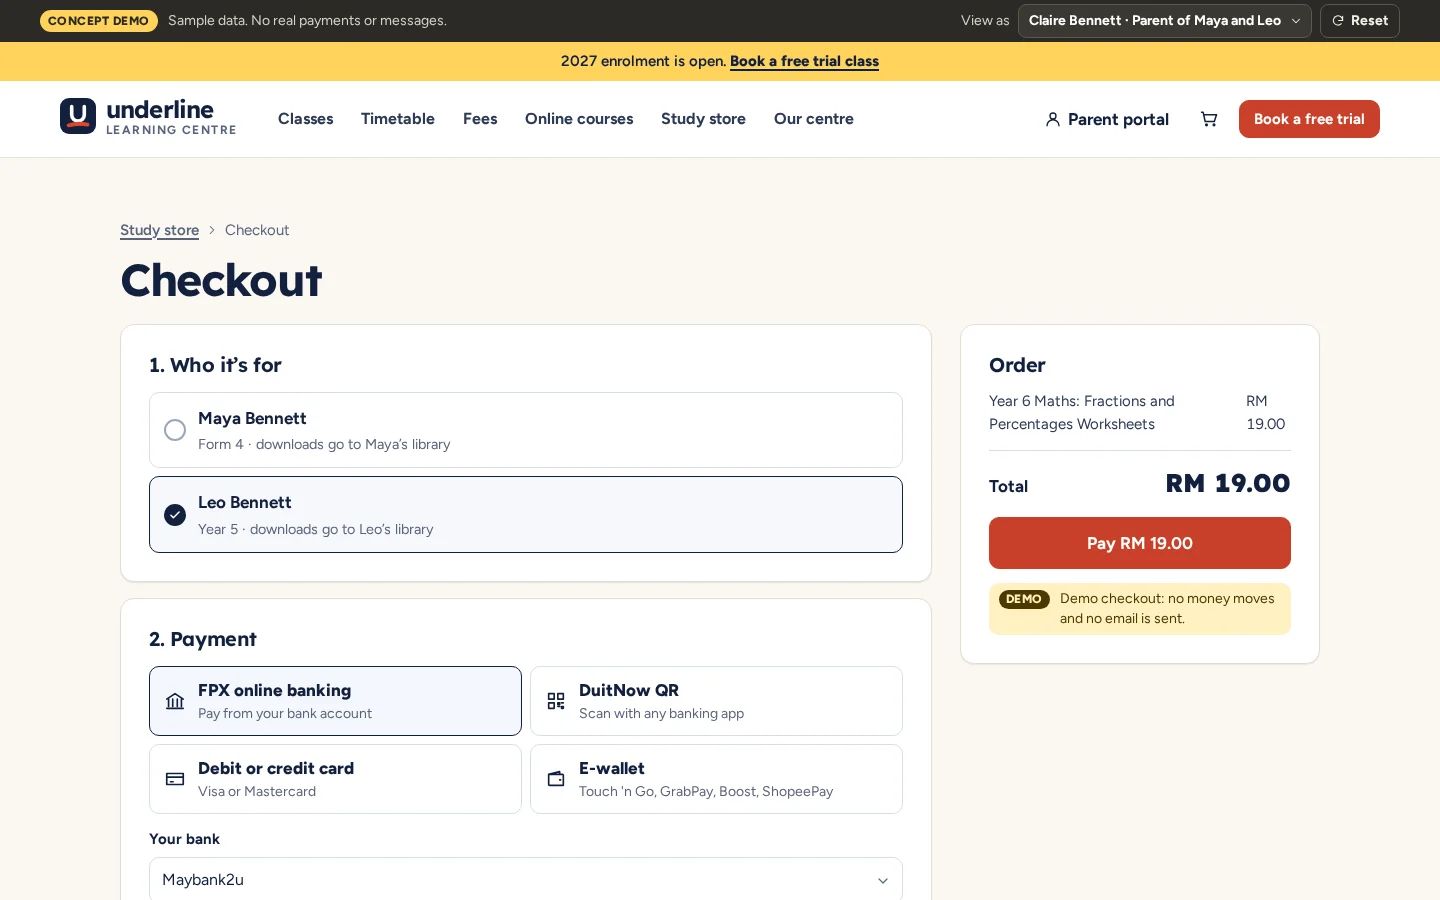The height and width of the screenshot is (900, 1440).
Task: Open Classes in the navigation
Action: tap(306, 119)
